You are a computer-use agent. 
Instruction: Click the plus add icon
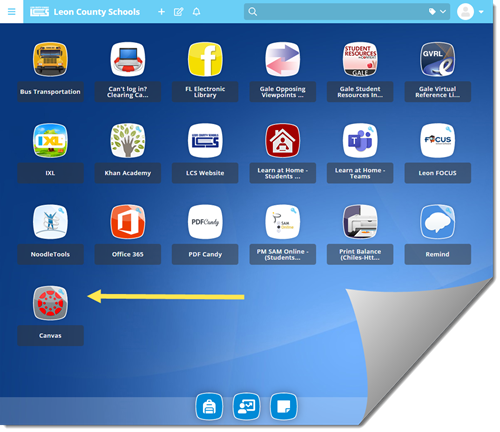coord(161,12)
